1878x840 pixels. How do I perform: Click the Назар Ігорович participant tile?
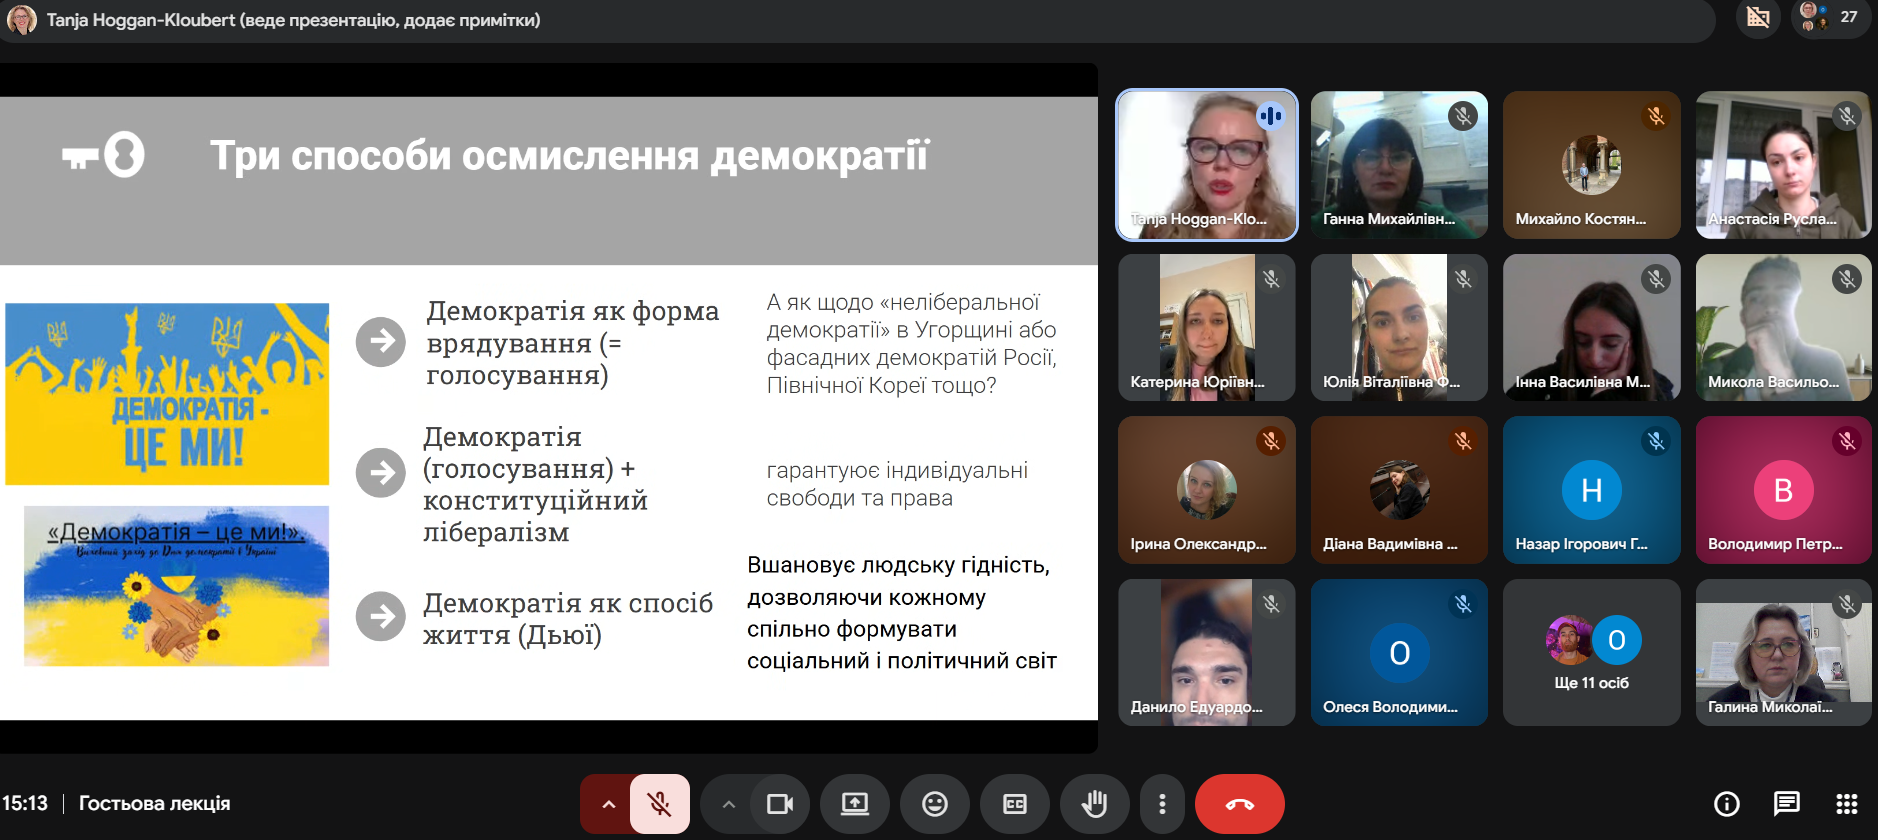click(x=1592, y=490)
